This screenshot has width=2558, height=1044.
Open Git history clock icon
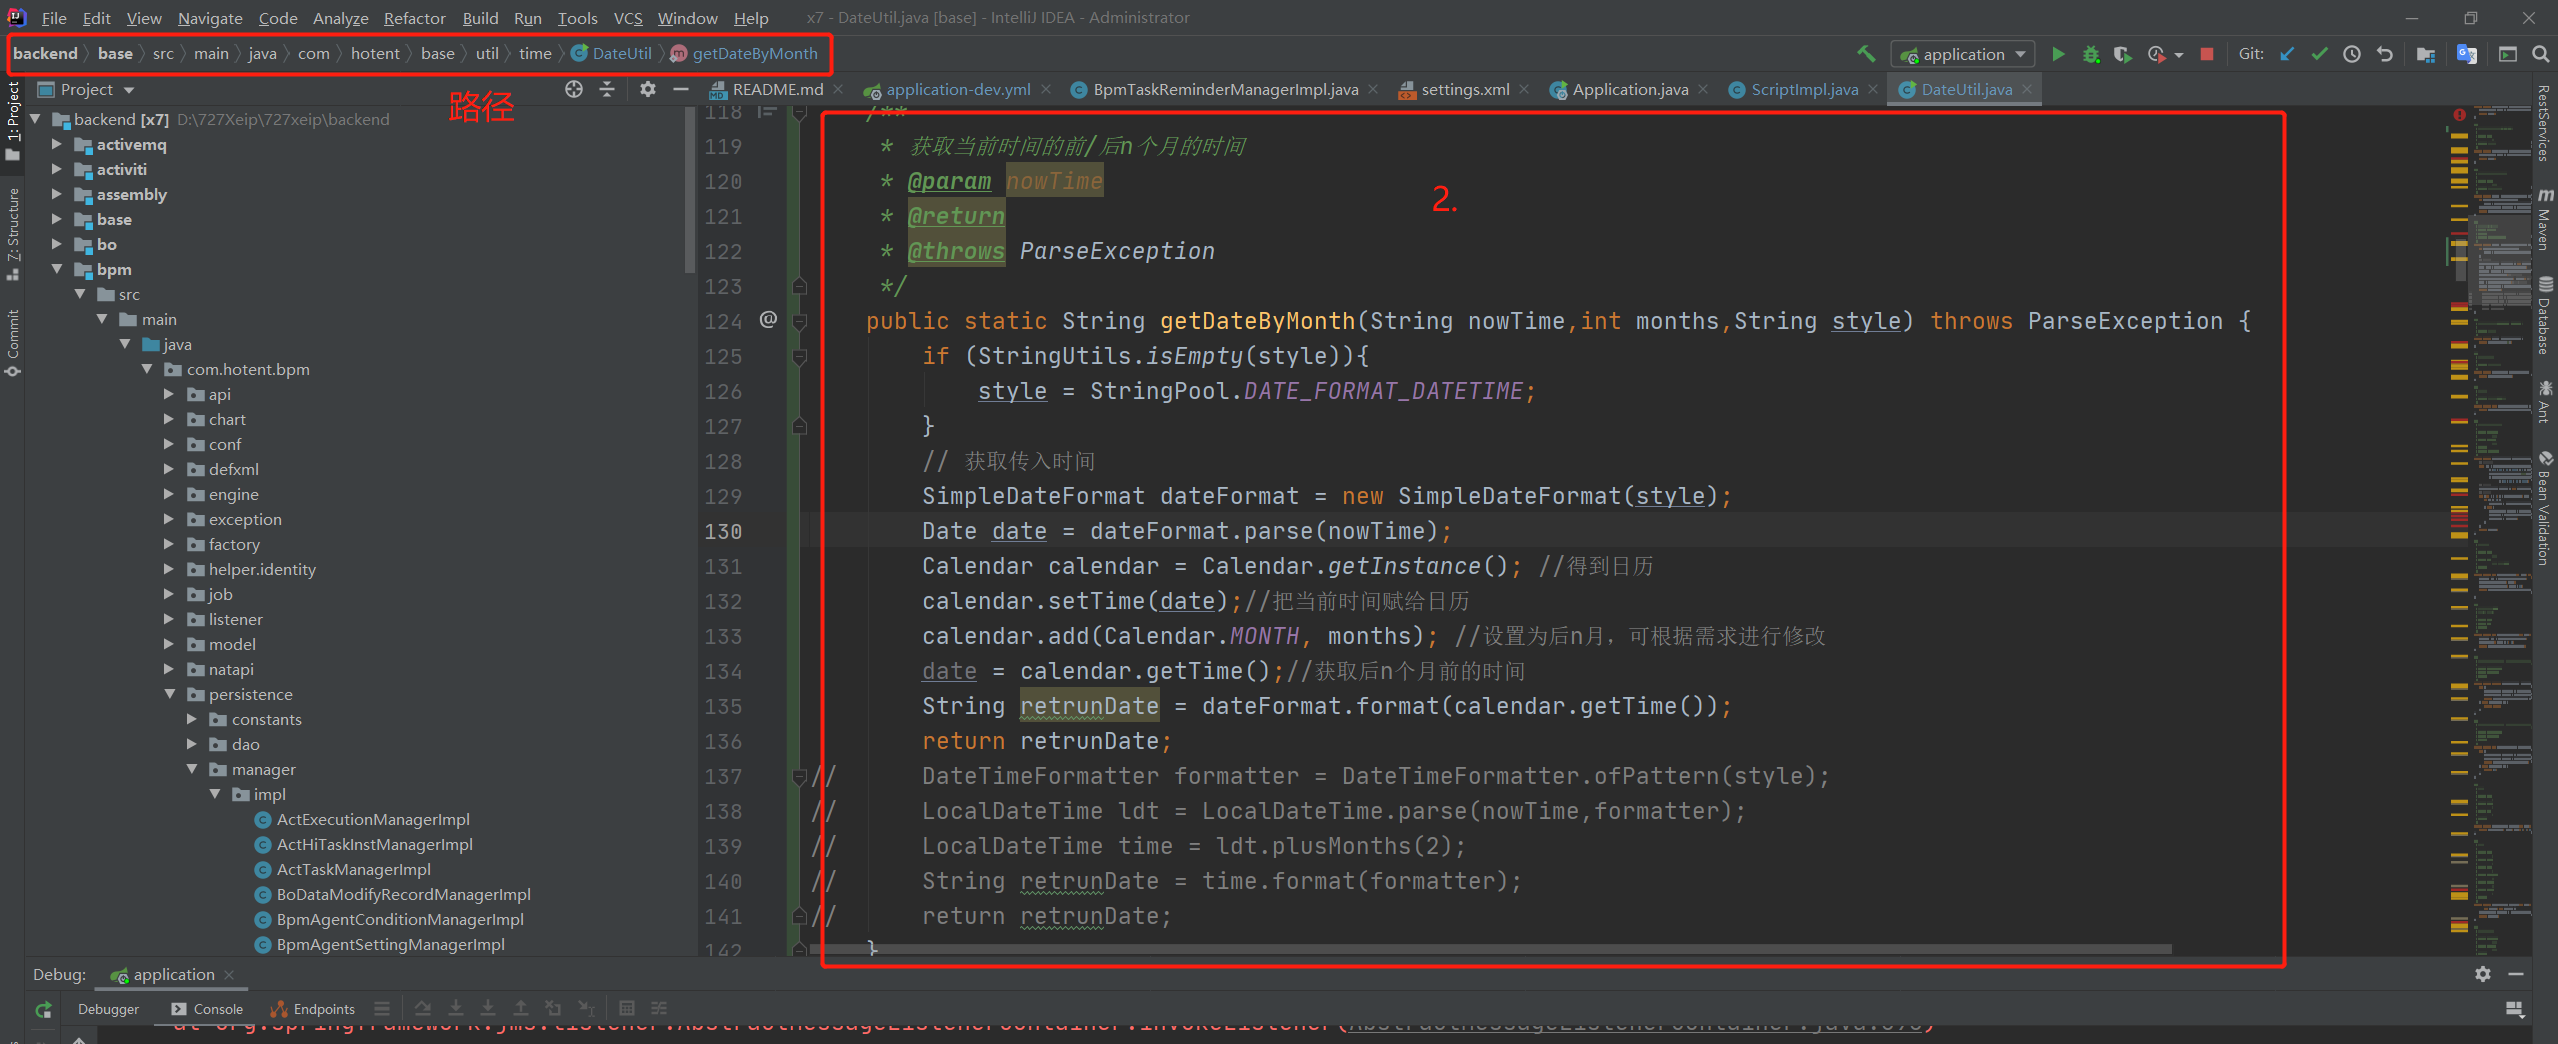(x=2352, y=54)
